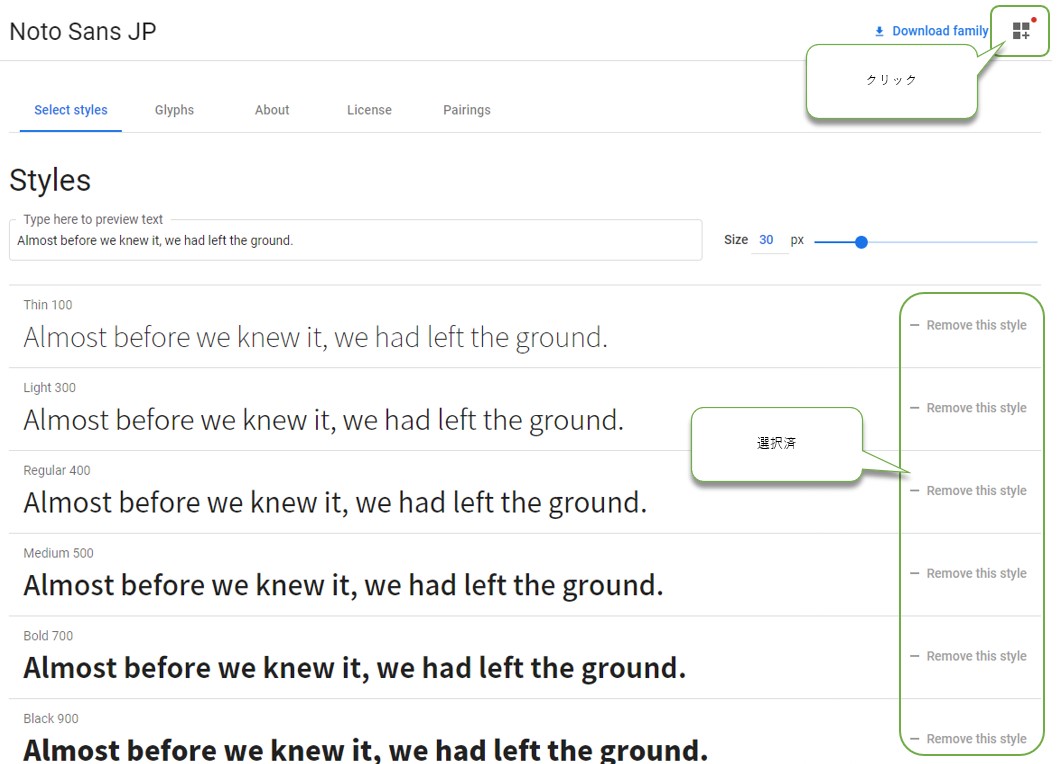Viewport: 1062px width, 764px height.
Task: Click the px unit label
Action: click(x=797, y=240)
